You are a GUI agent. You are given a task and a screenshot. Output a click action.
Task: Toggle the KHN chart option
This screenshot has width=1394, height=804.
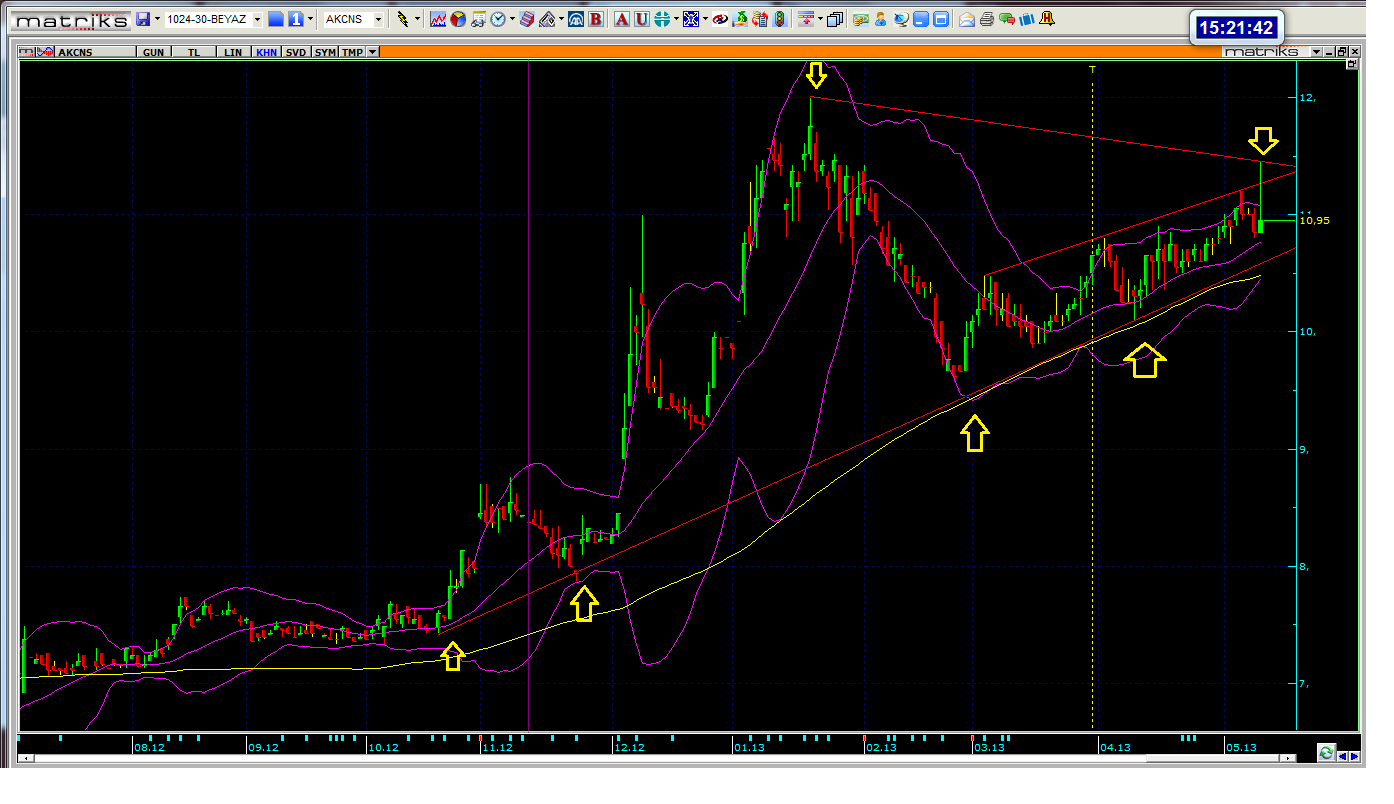(x=266, y=52)
